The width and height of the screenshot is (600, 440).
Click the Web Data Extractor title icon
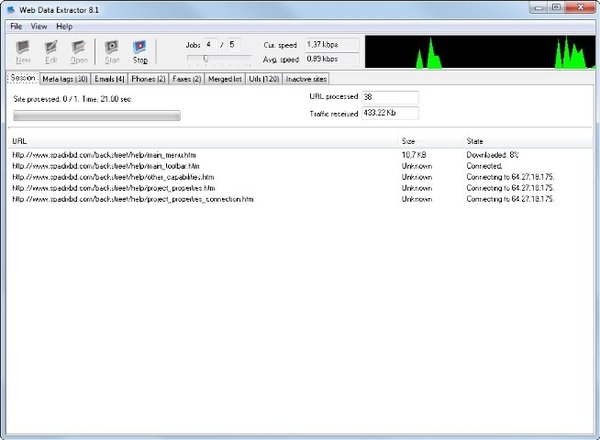pyautogui.click(x=11, y=10)
